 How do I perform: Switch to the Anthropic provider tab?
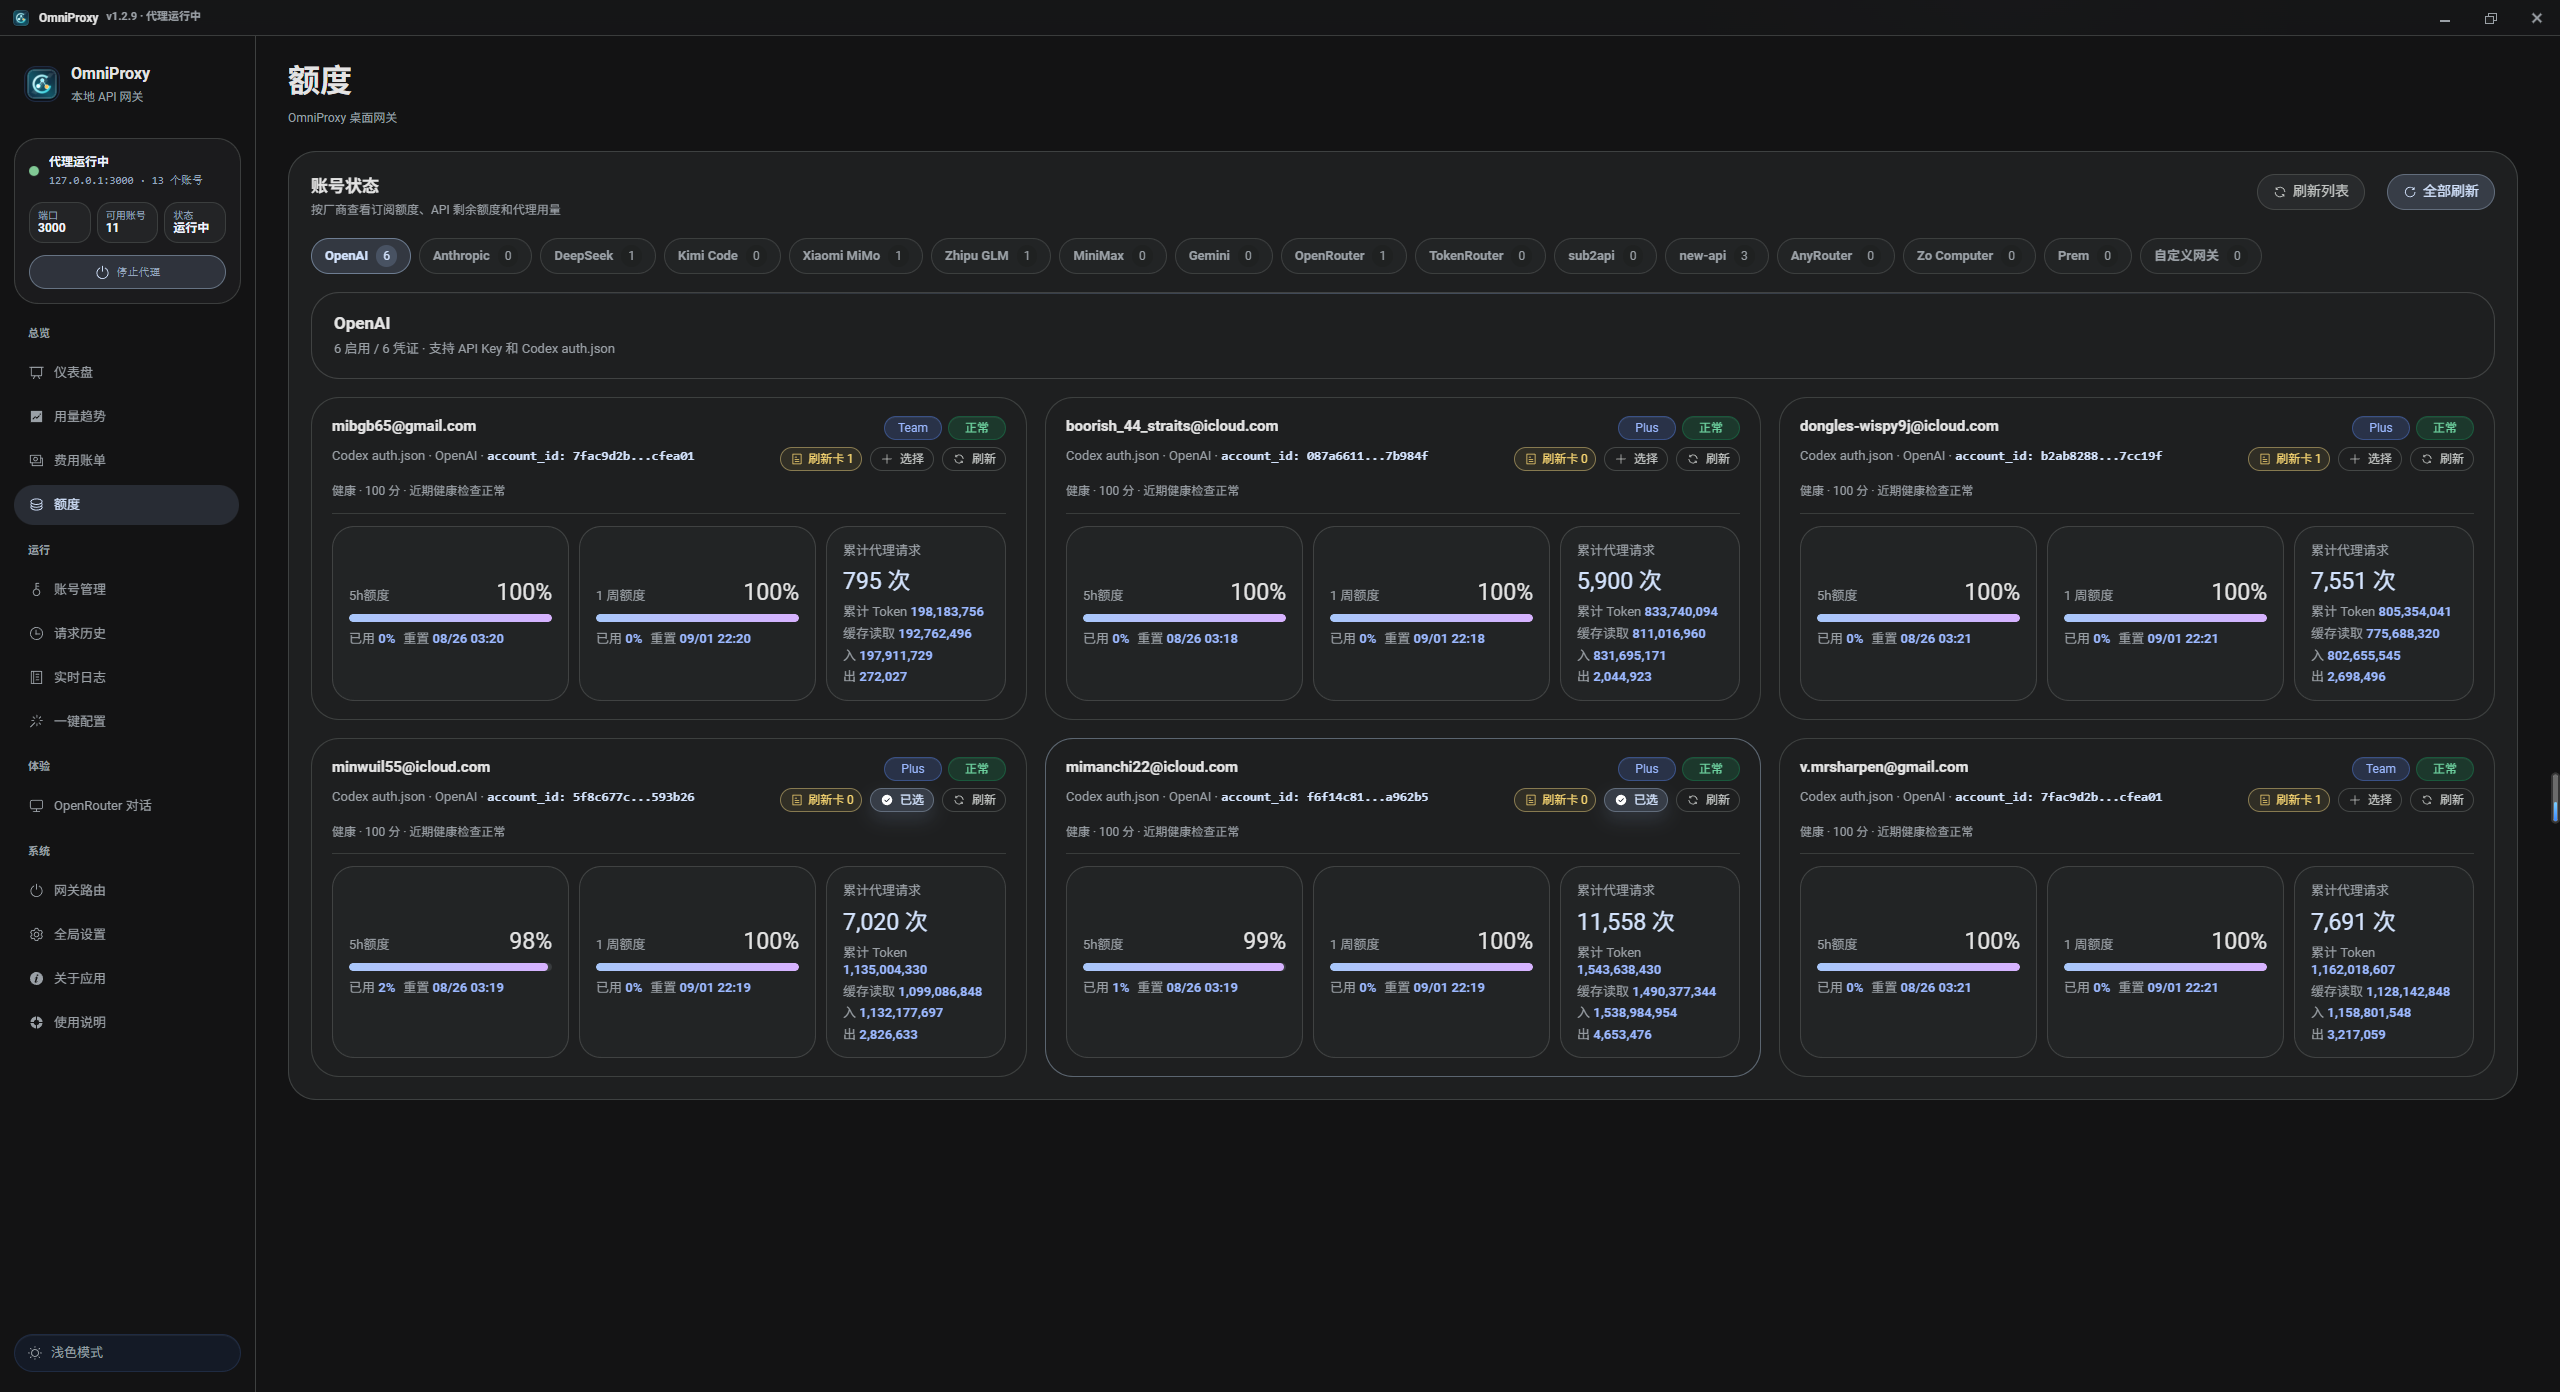click(x=474, y=256)
